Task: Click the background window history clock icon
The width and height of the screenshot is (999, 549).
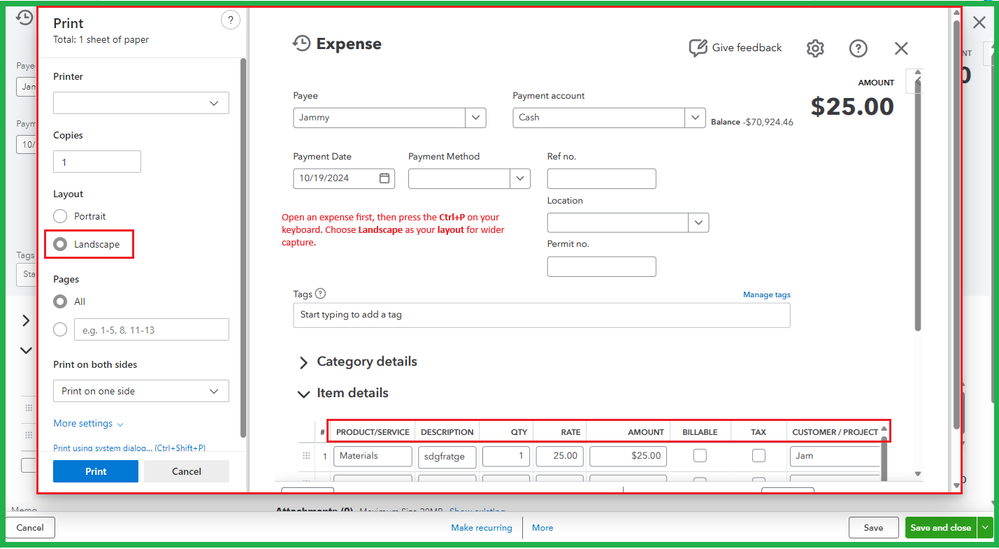Action: pyautogui.click(x=24, y=18)
